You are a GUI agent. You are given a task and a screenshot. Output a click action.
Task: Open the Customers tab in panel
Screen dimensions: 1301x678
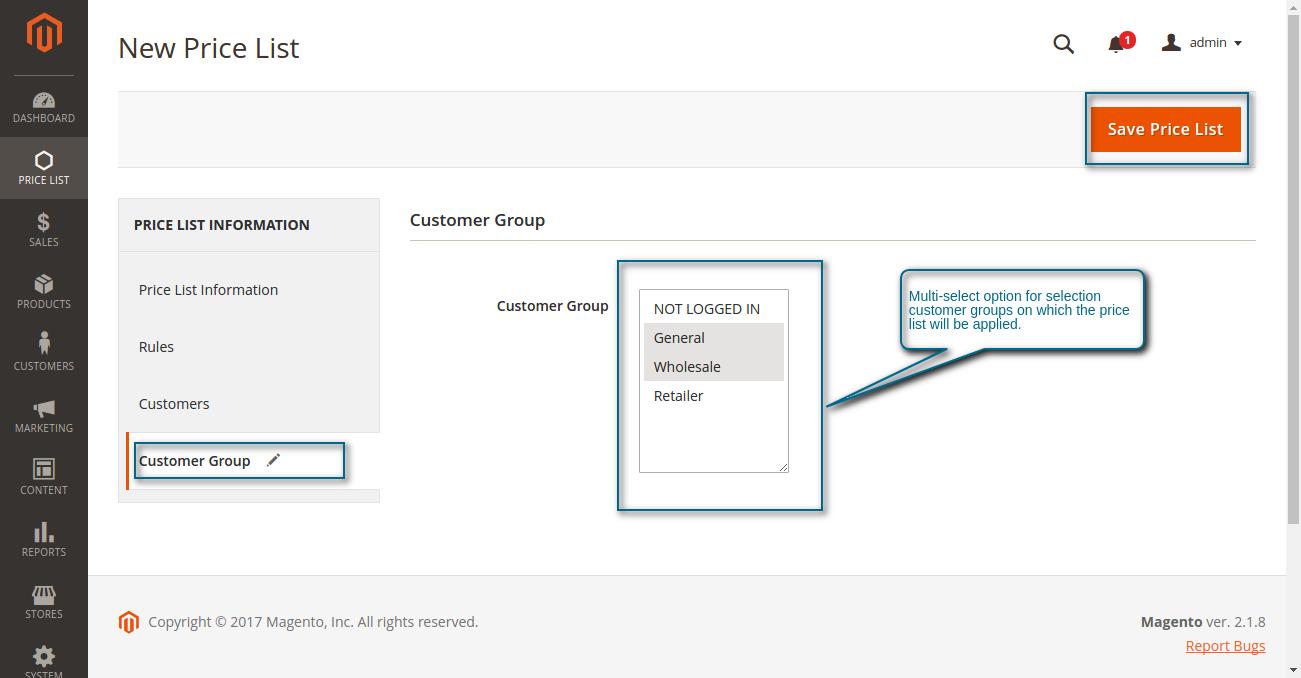point(174,404)
